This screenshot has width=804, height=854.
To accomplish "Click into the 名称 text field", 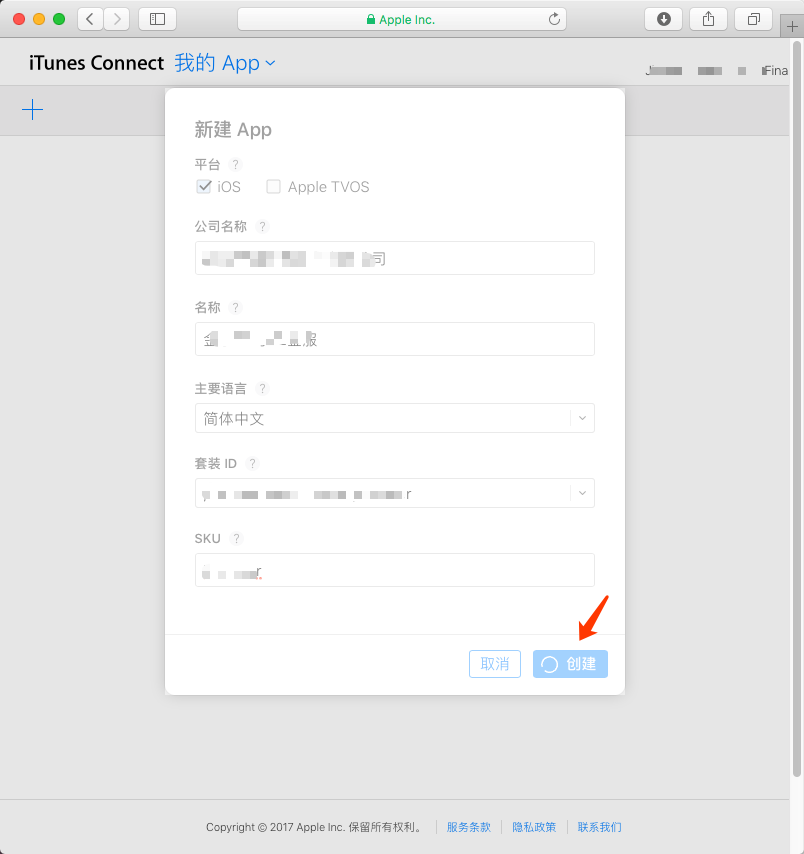I will [395, 339].
